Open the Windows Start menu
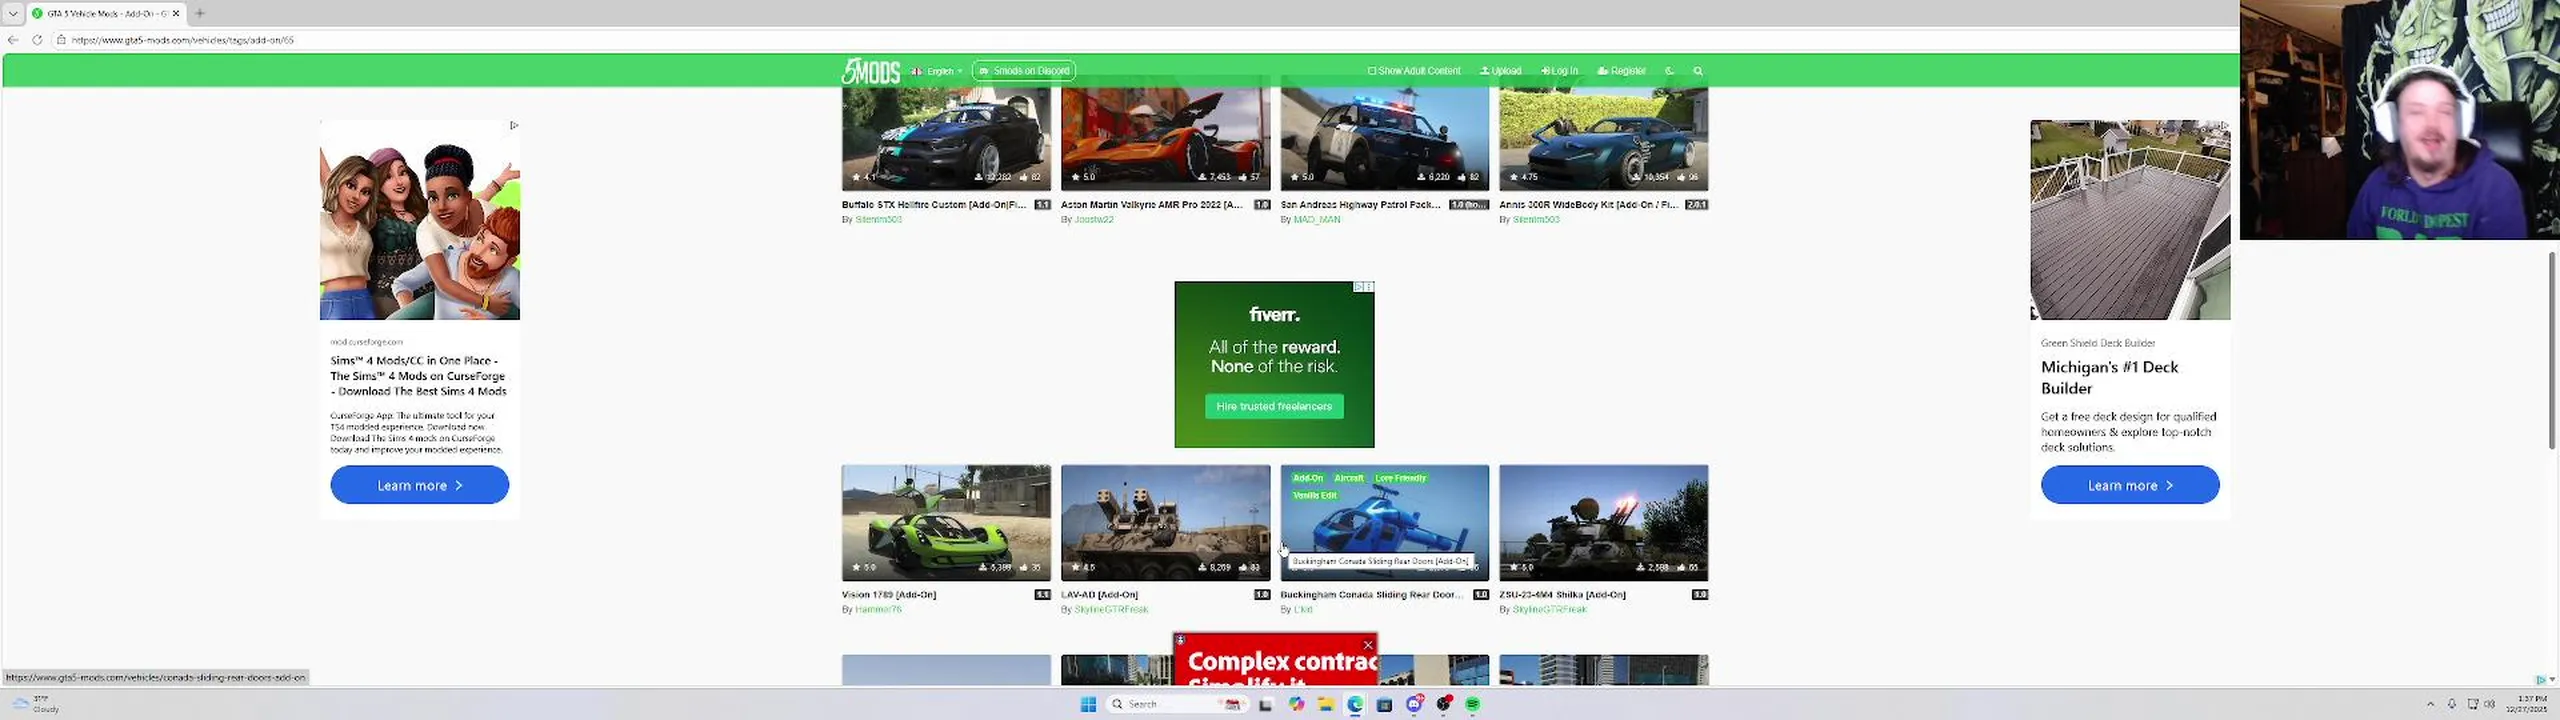Screen dimensions: 2560x720 (1088, 704)
